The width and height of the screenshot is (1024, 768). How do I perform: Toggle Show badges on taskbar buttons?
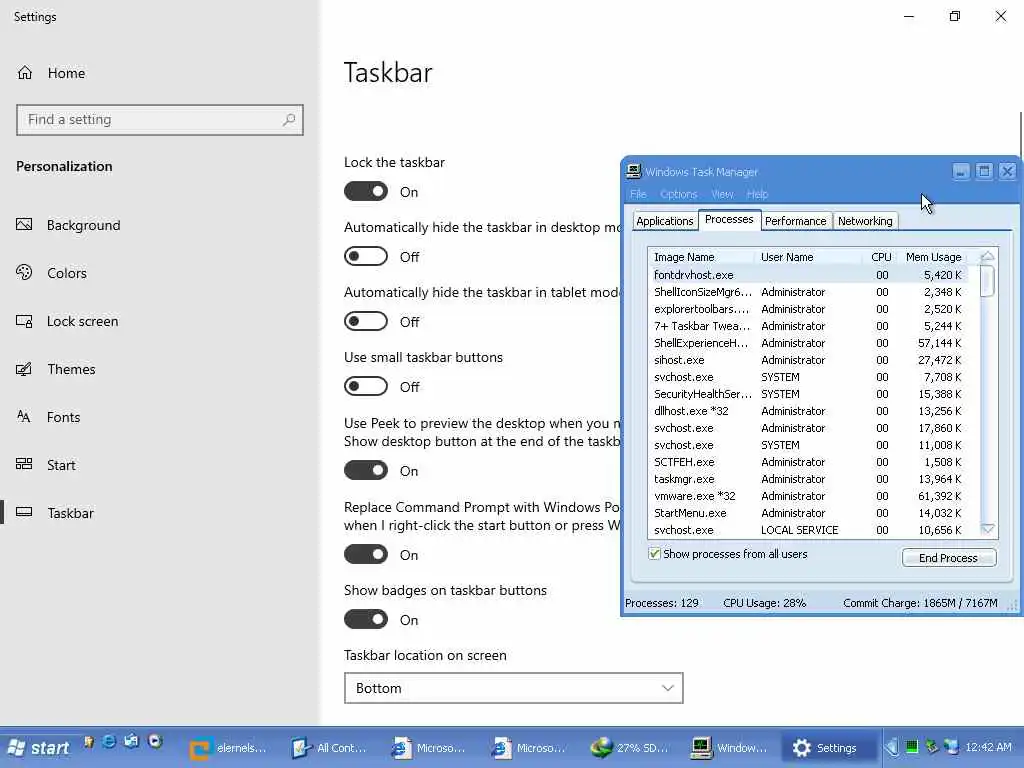(366, 619)
